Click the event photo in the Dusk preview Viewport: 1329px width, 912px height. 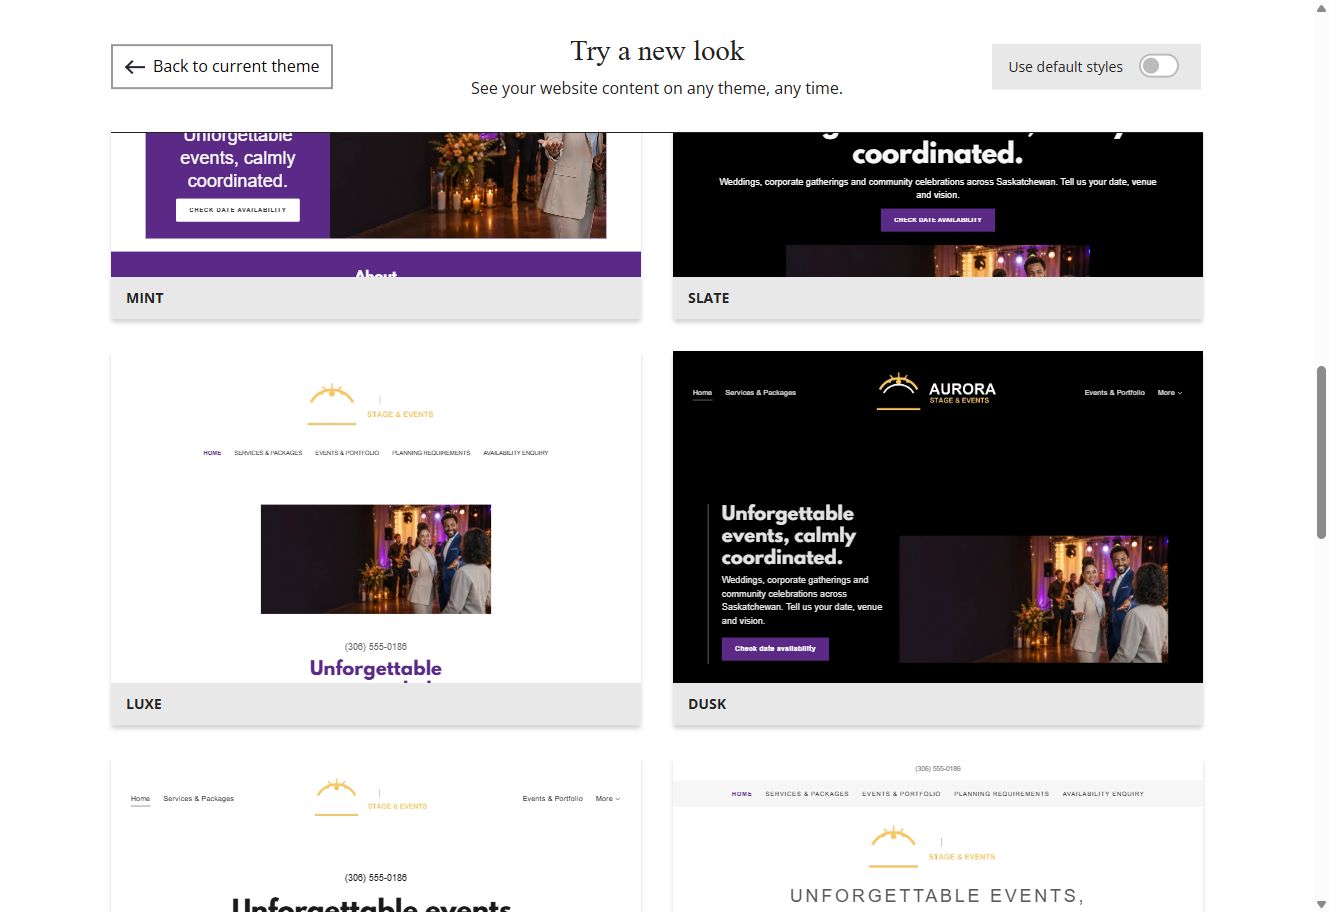(x=1034, y=599)
